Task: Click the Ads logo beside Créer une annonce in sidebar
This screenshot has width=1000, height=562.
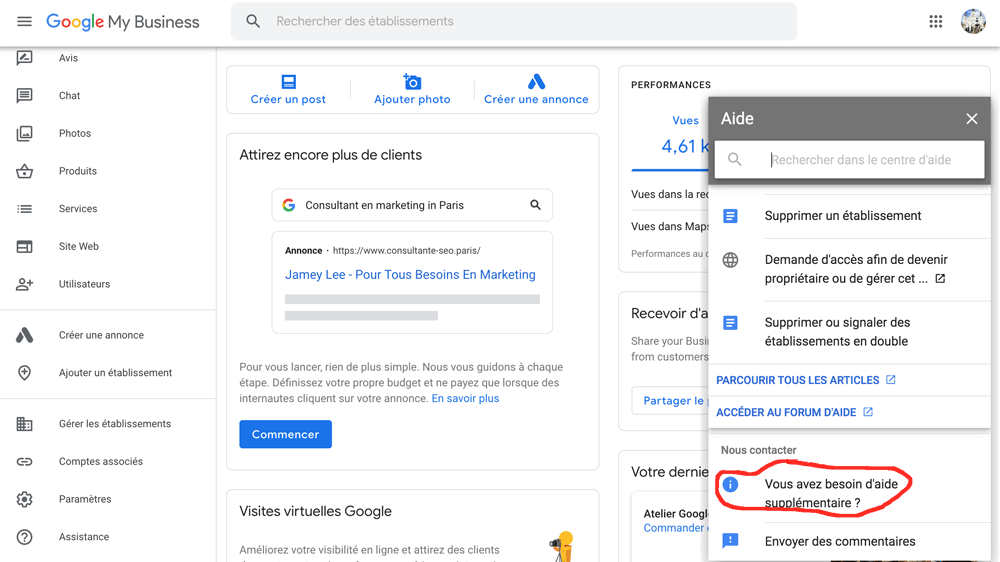Action: pos(24,335)
